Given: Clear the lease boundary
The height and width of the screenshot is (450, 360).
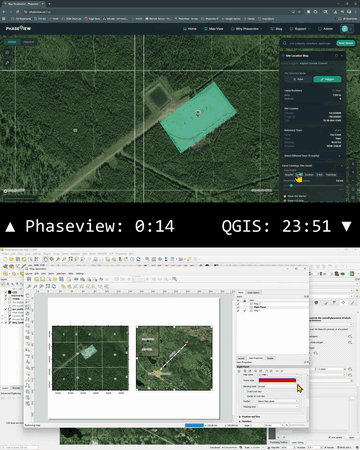Looking at the screenshot, I should 337,91.
